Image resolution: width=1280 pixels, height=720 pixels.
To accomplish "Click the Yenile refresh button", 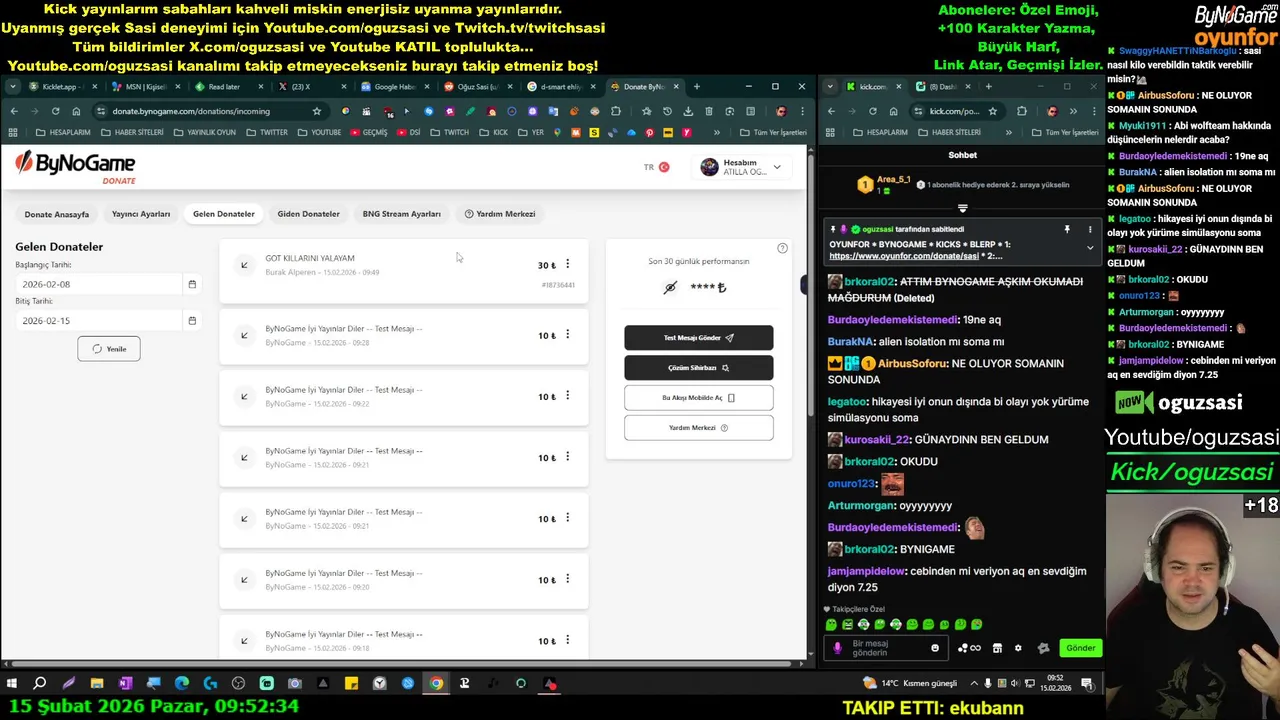I will coord(109,349).
